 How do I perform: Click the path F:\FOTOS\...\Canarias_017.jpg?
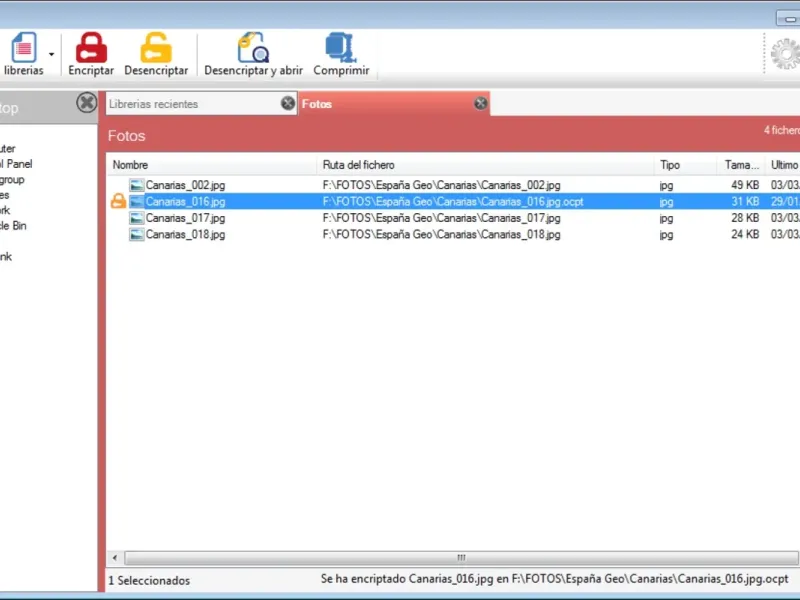coord(441,218)
